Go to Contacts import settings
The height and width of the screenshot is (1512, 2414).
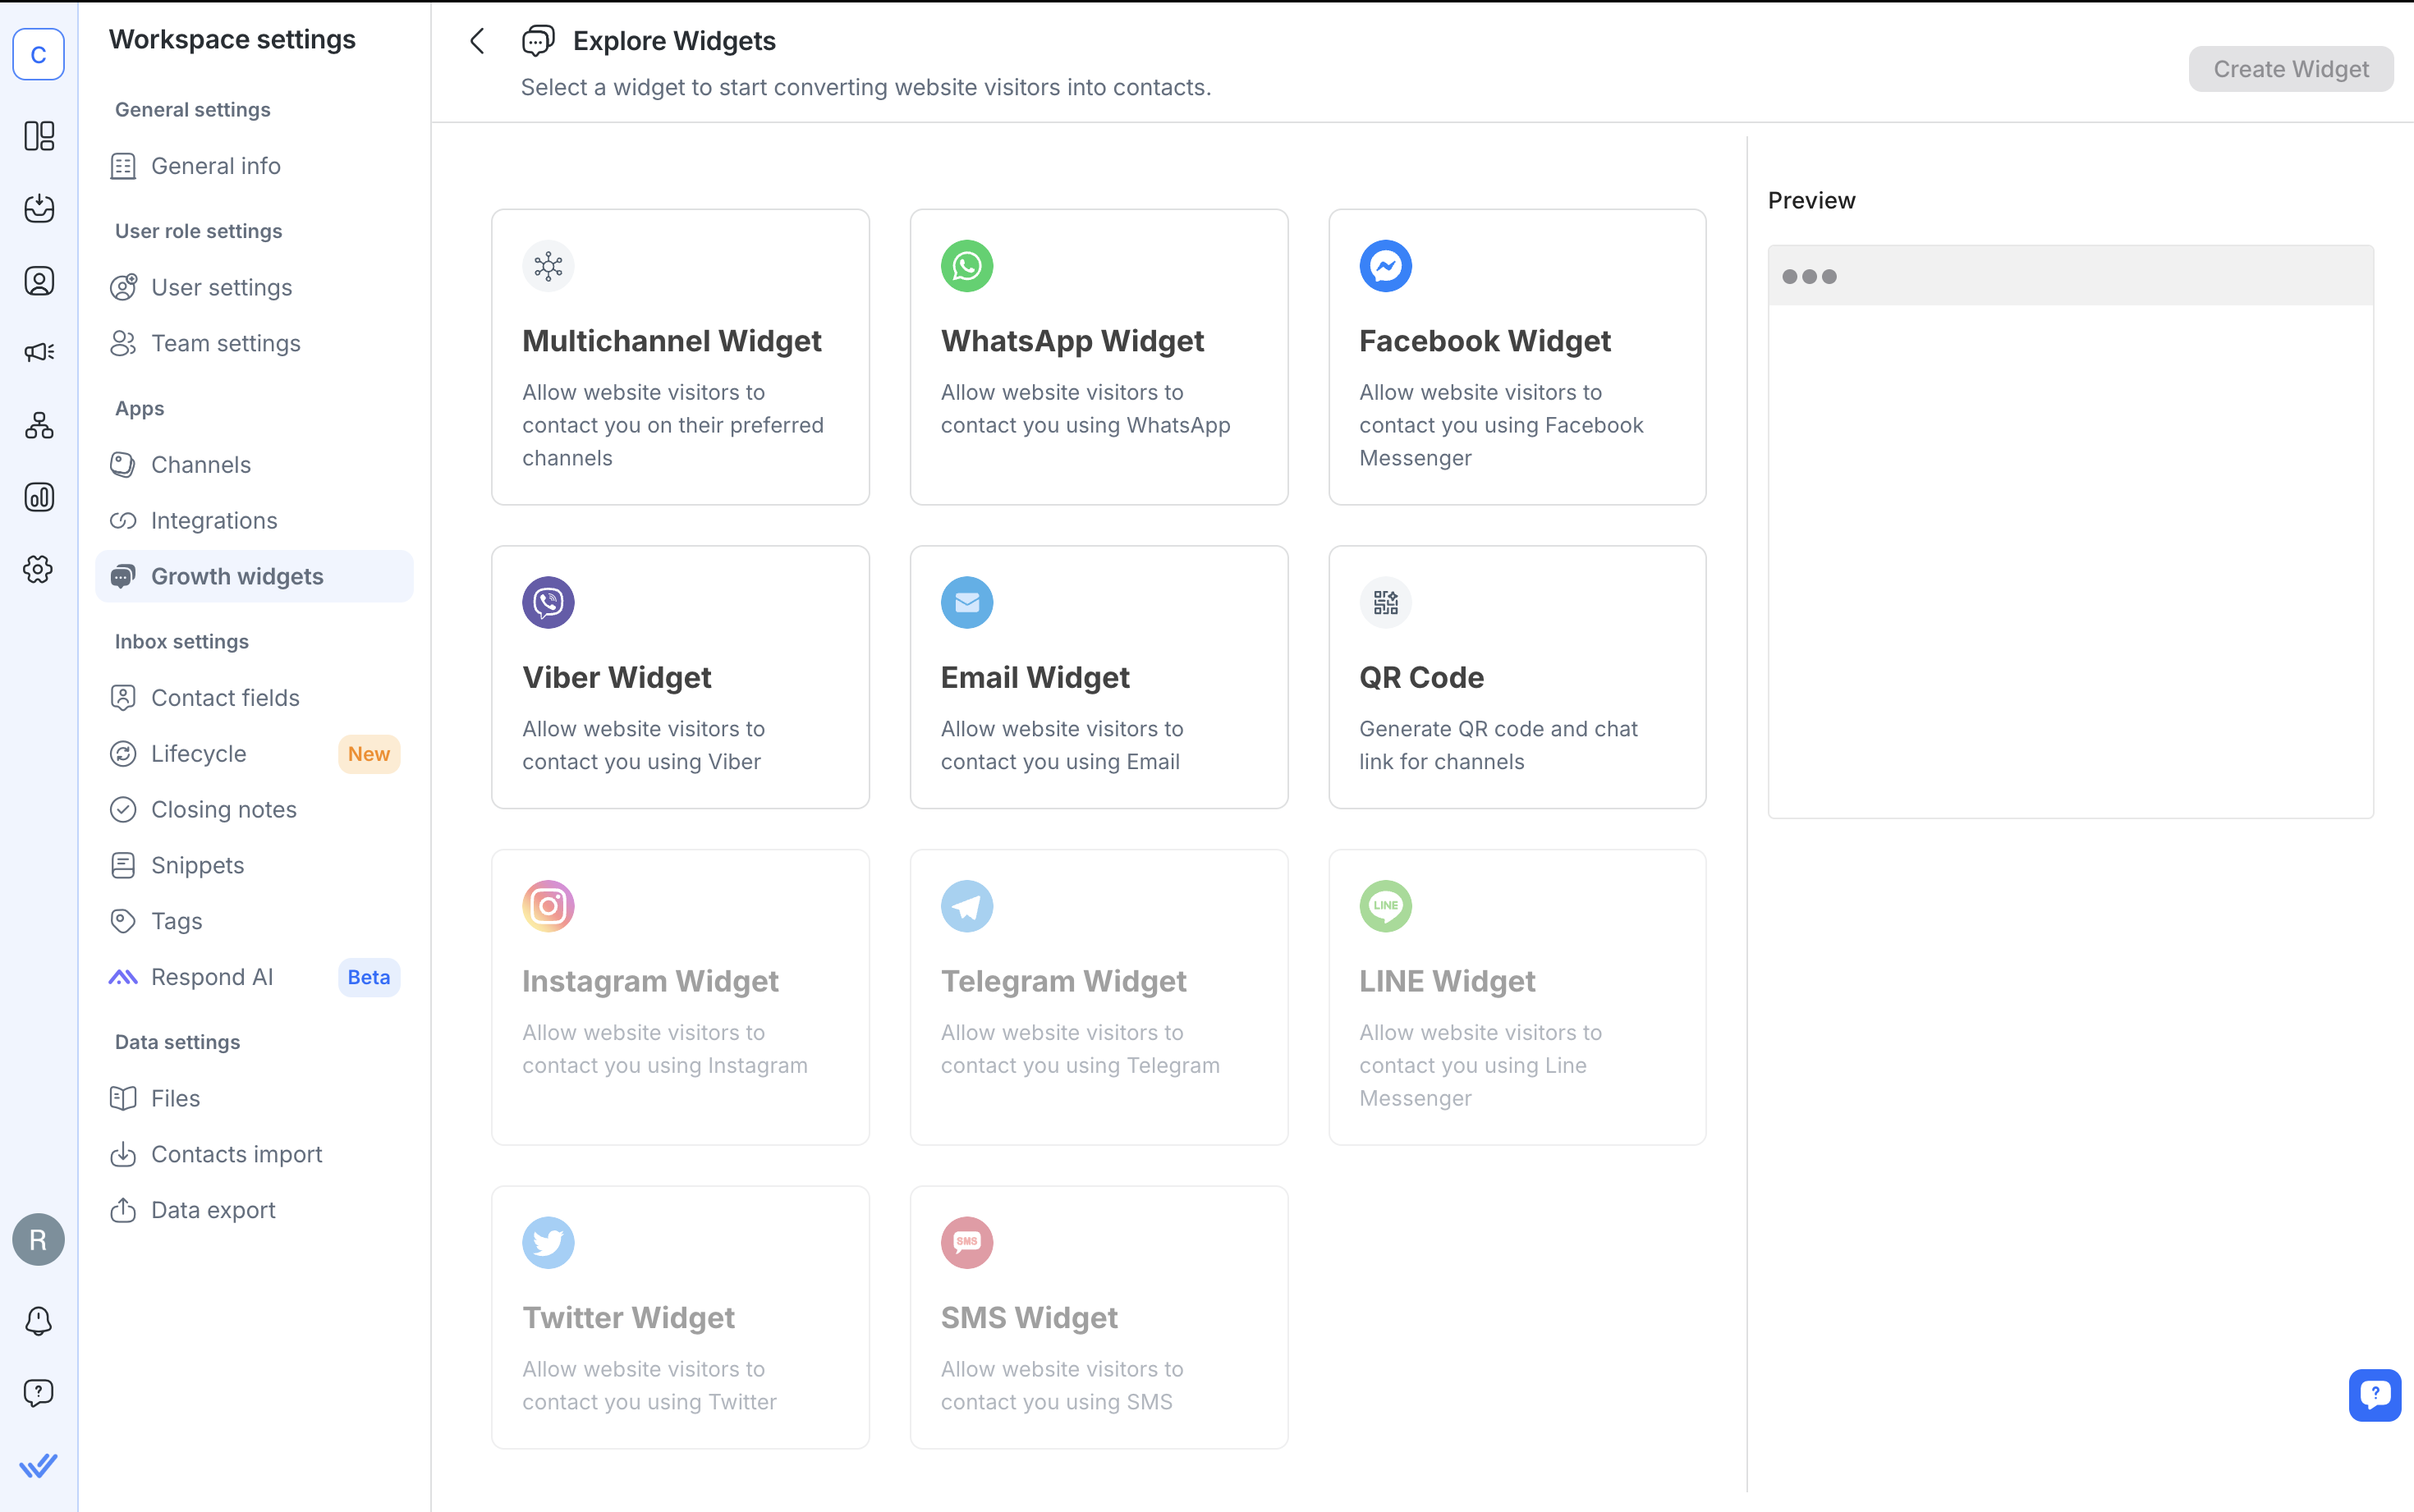[236, 1154]
